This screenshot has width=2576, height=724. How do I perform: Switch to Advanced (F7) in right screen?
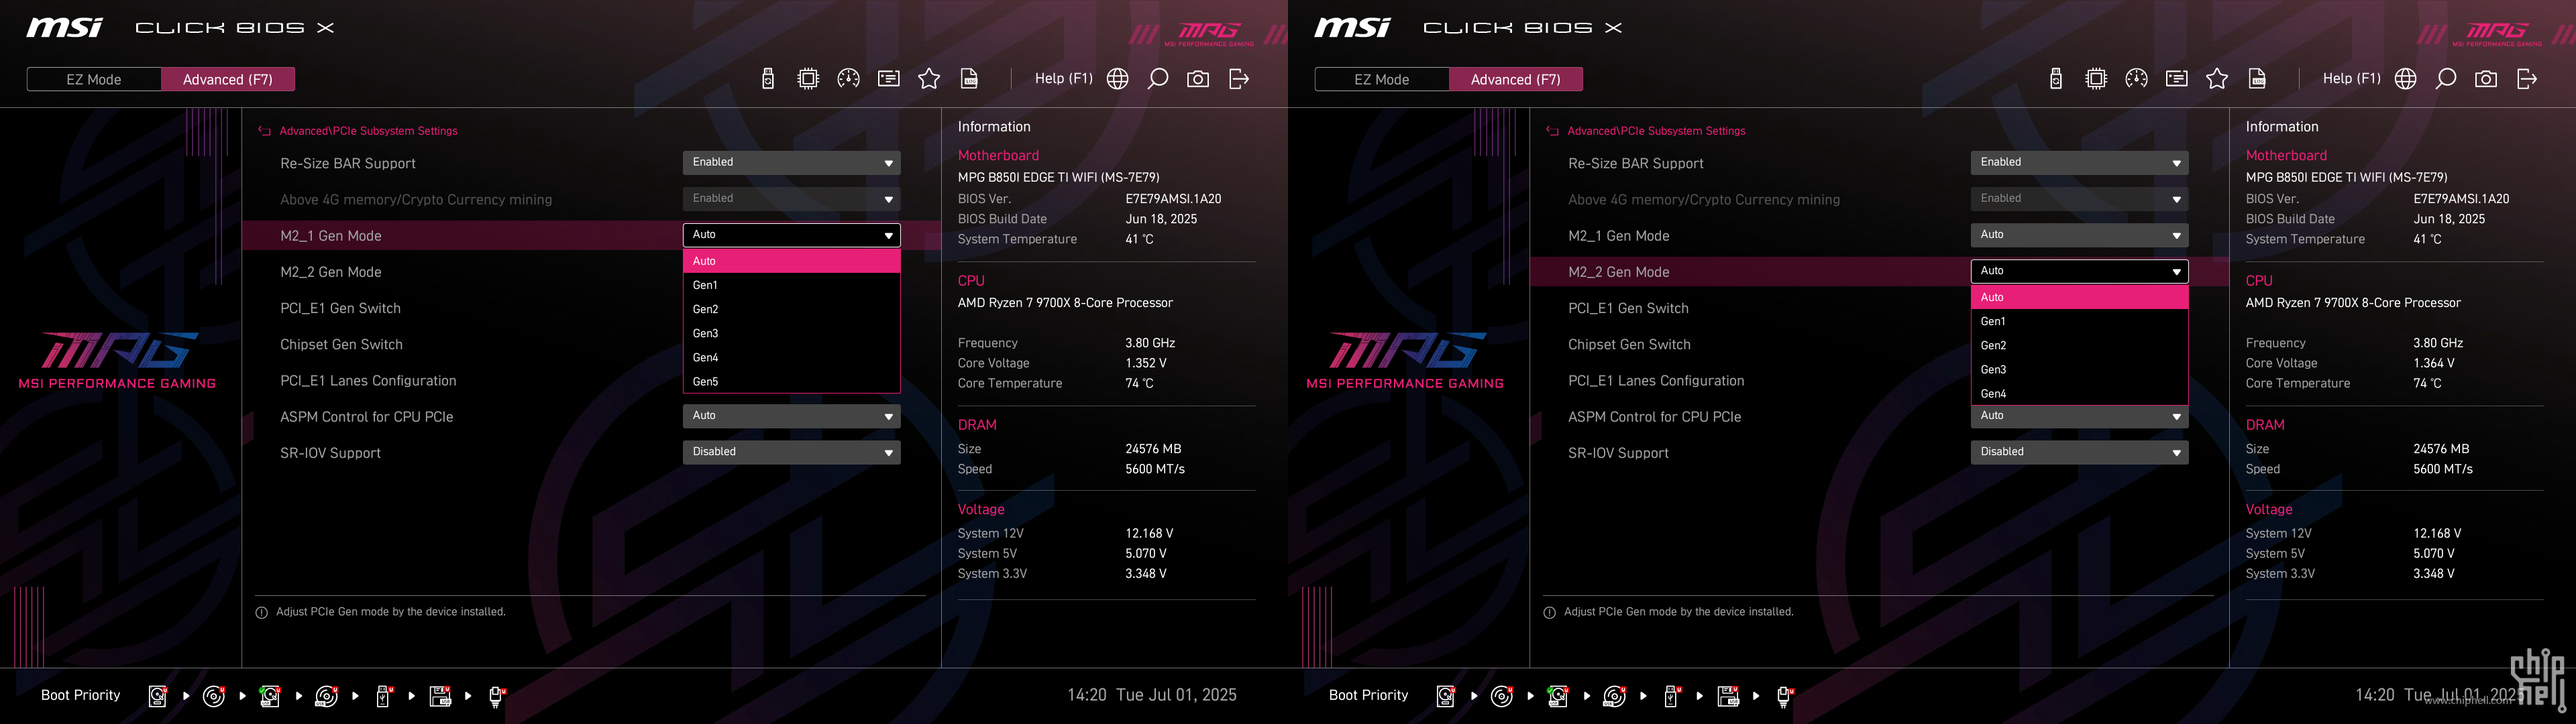point(1516,79)
